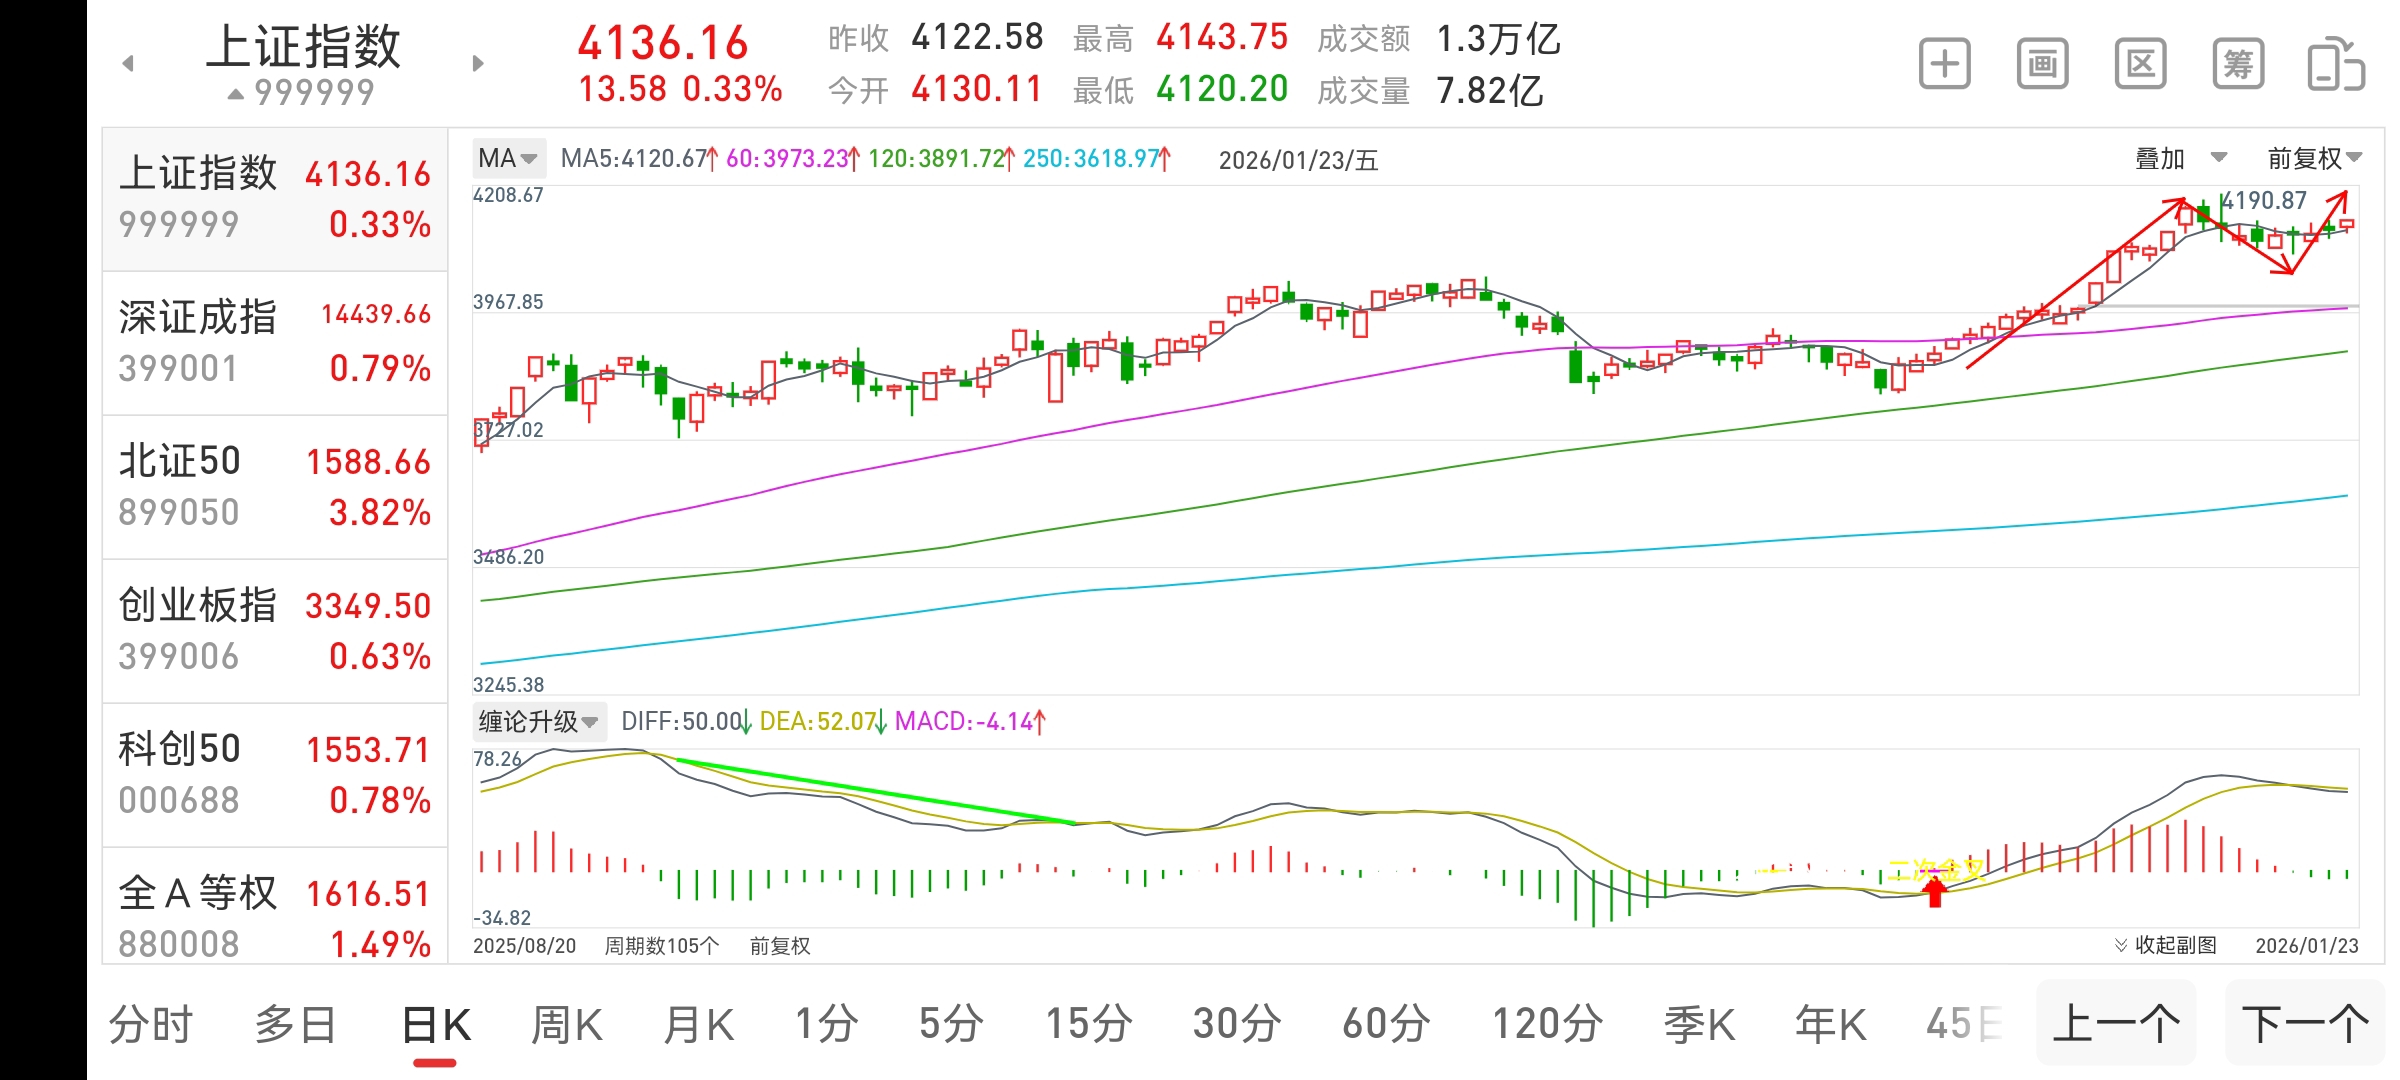Image resolution: width=2400 pixels, height=1080 pixels.
Task: Add index to watchlist with the plus icon
Action: click(x=1943, y=62)
